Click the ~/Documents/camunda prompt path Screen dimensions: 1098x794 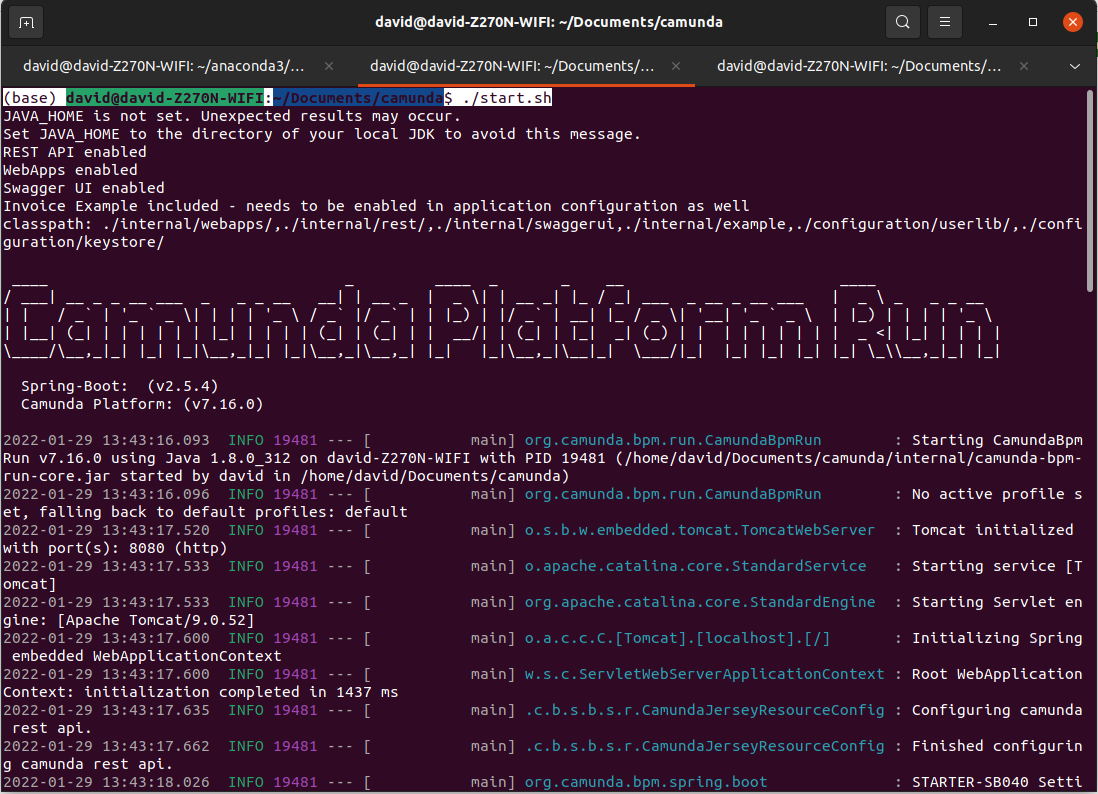[x=359, y=98]
